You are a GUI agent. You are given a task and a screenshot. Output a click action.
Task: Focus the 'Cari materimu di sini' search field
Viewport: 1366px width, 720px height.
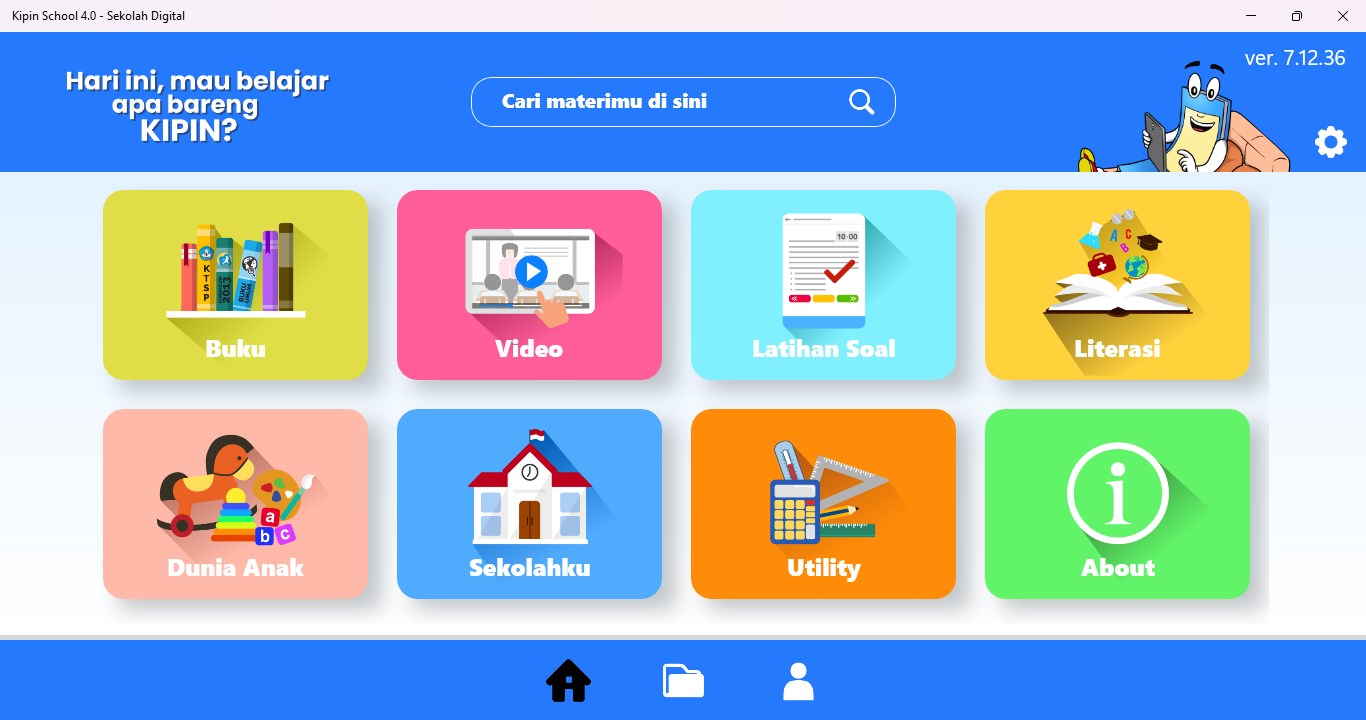[683, 102]
